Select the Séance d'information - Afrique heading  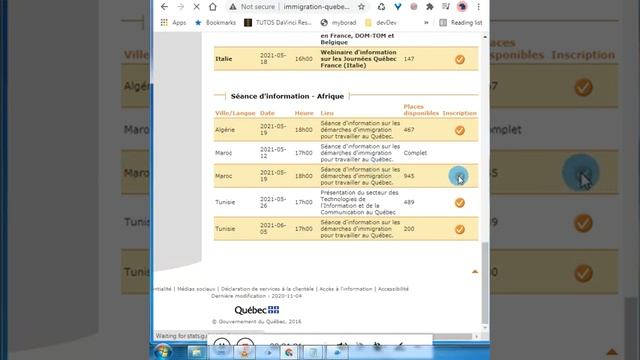(x=287, y=96)
